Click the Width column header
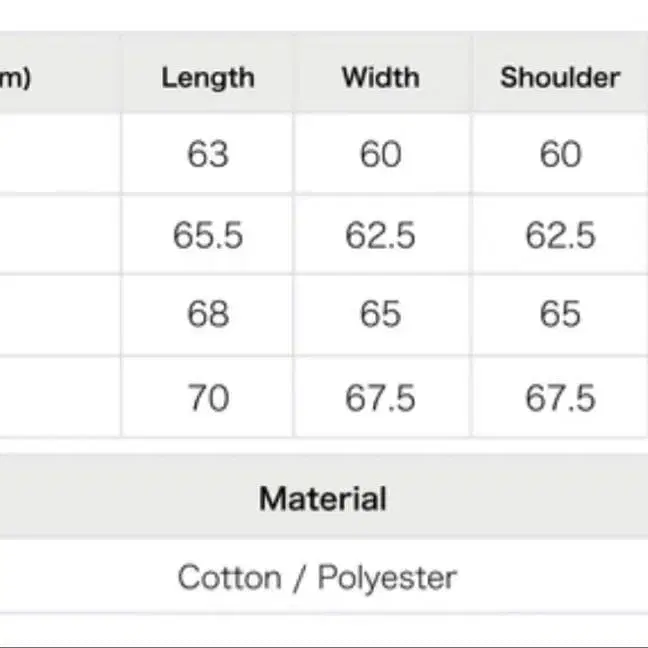The width and height of the screenshot is (648, 648). tap(380, 78)
